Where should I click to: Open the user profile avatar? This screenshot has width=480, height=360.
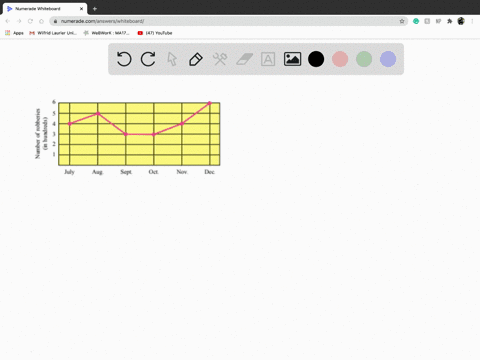(461, 21)
